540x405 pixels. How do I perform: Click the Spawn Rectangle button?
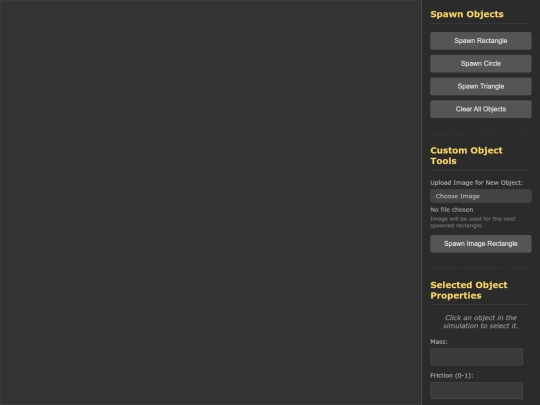480,41
